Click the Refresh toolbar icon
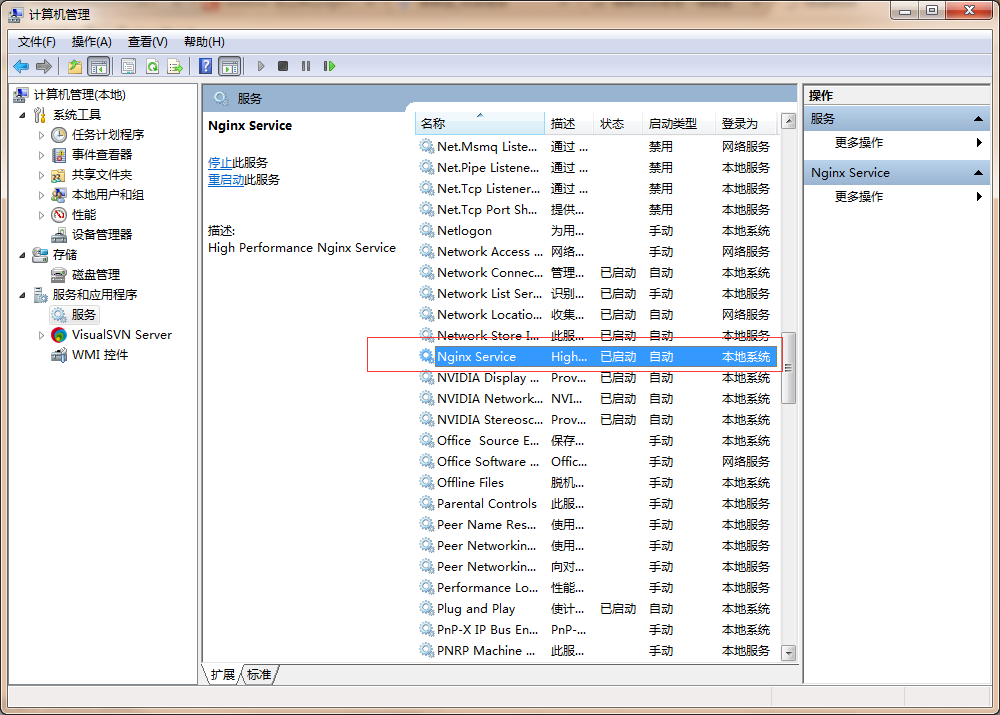The image size is (1000, 715). coord(152,66)
